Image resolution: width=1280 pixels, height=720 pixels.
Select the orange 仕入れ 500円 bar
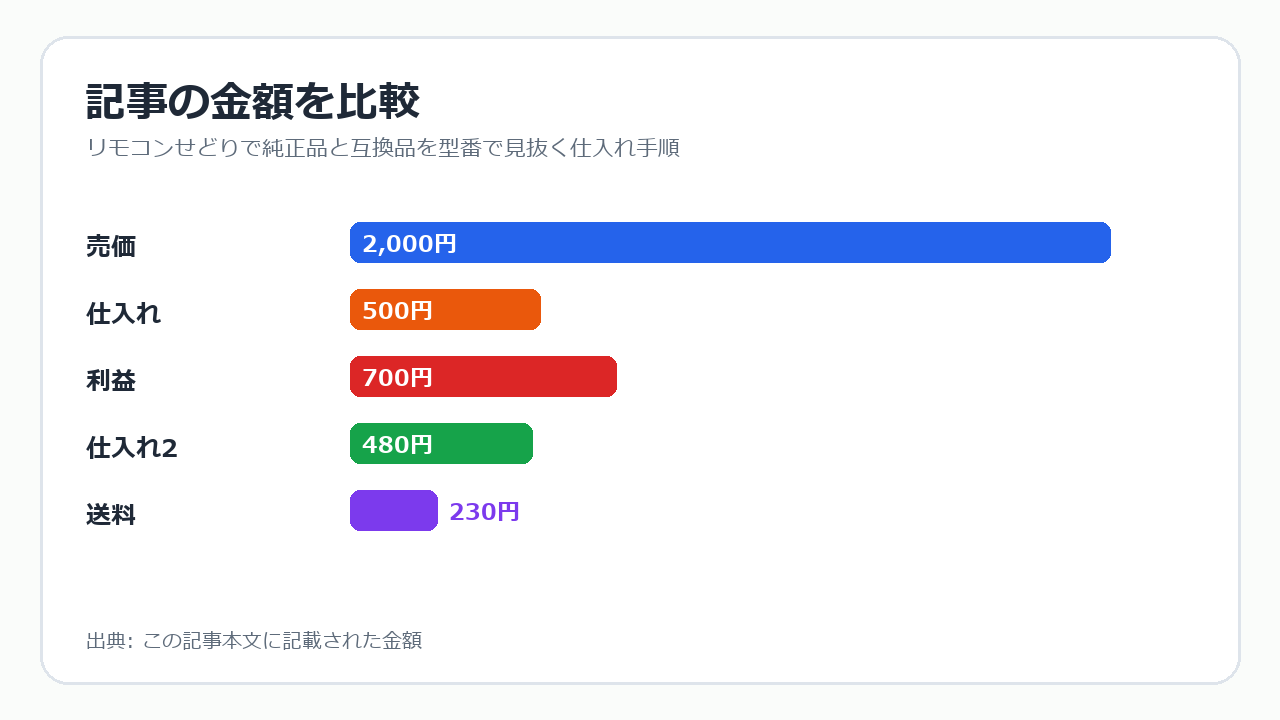point(445,310)
